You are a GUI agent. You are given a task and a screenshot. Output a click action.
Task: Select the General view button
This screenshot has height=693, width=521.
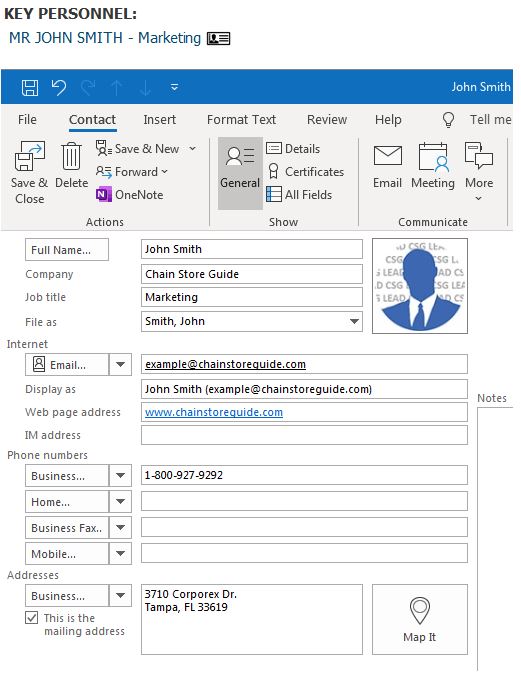pos(240,173)
